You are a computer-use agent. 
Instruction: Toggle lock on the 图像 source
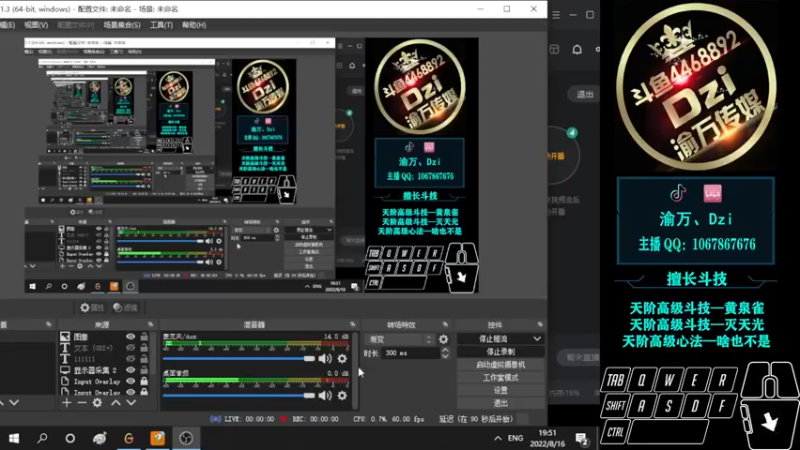point(144,337)
